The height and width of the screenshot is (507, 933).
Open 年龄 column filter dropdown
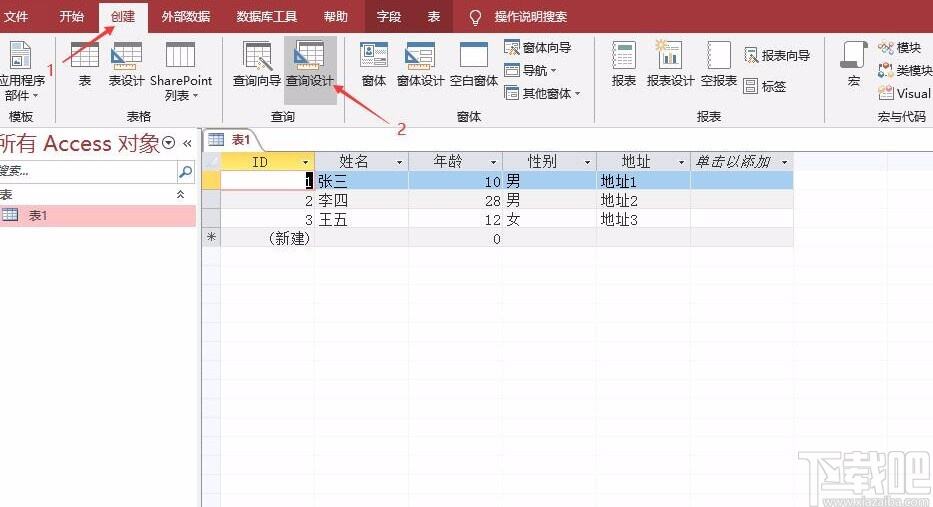coord(493,162)
